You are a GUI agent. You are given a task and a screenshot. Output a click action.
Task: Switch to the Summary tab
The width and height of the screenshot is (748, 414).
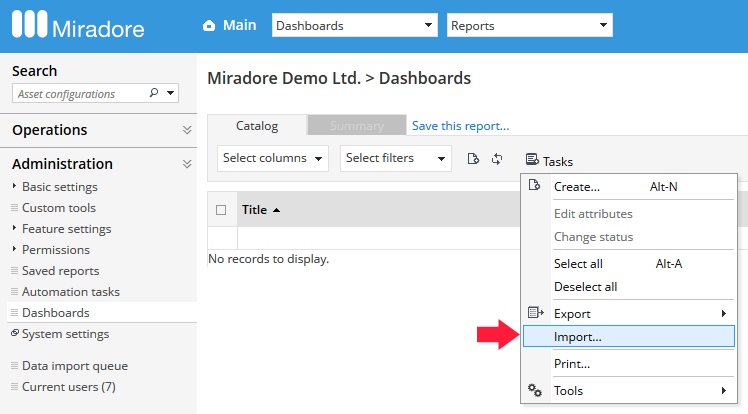(357, 125)
